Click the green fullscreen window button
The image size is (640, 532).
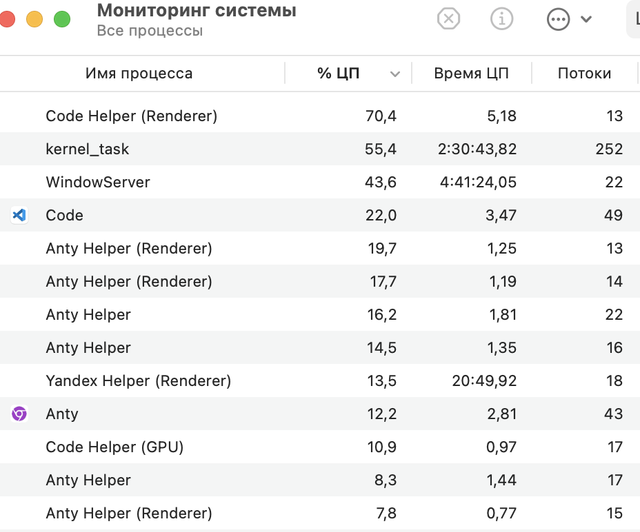point(62,19)
